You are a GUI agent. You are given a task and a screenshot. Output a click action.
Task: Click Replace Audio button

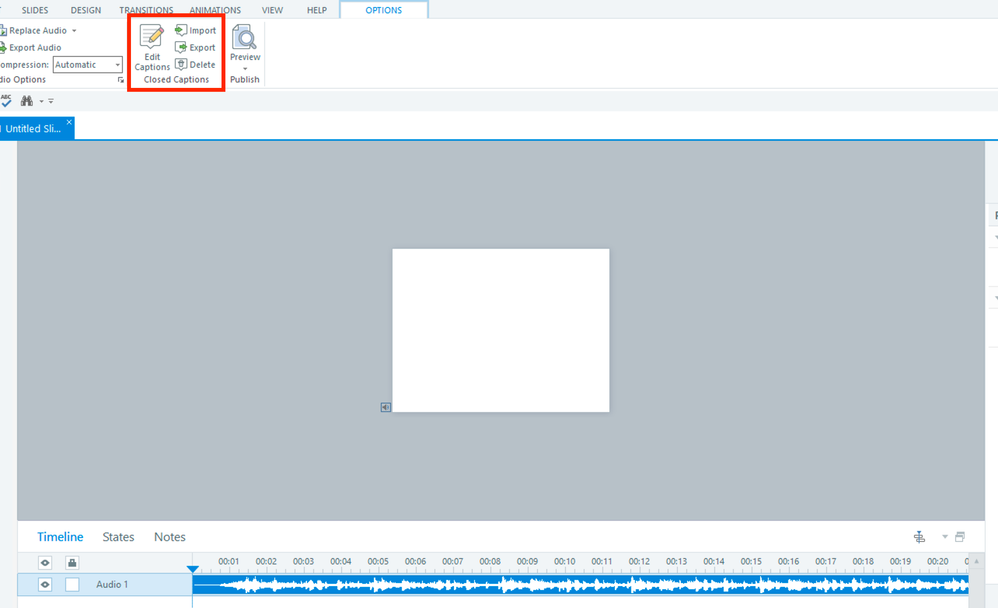click(33, 30)
